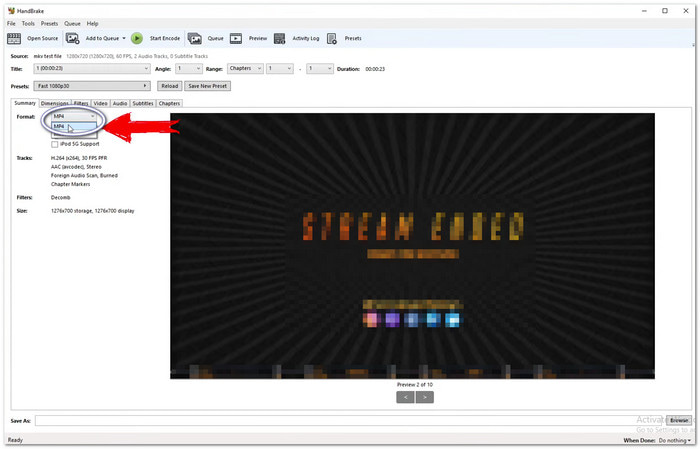This screenshot has width=700, height=449.
Task: Click 'Ready' status bar text
Action: (15, 440)
